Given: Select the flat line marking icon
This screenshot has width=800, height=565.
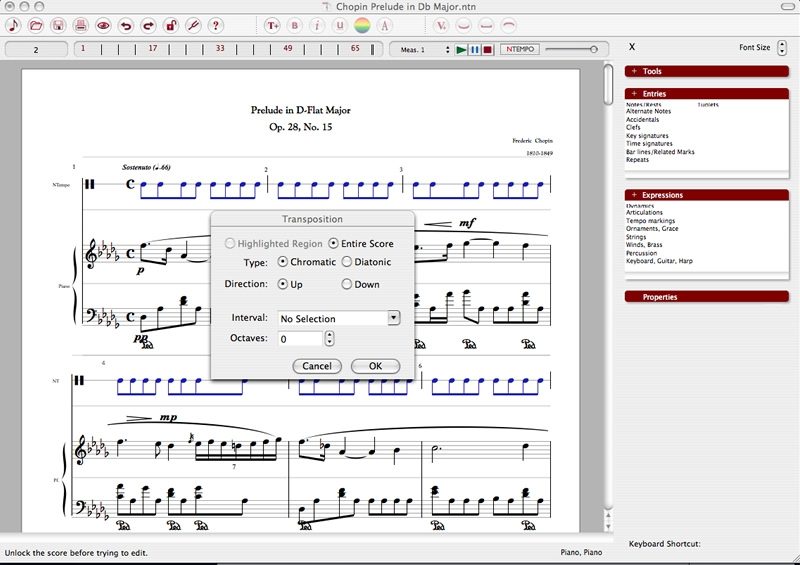Looking at the screenshot, I should 486,26.
